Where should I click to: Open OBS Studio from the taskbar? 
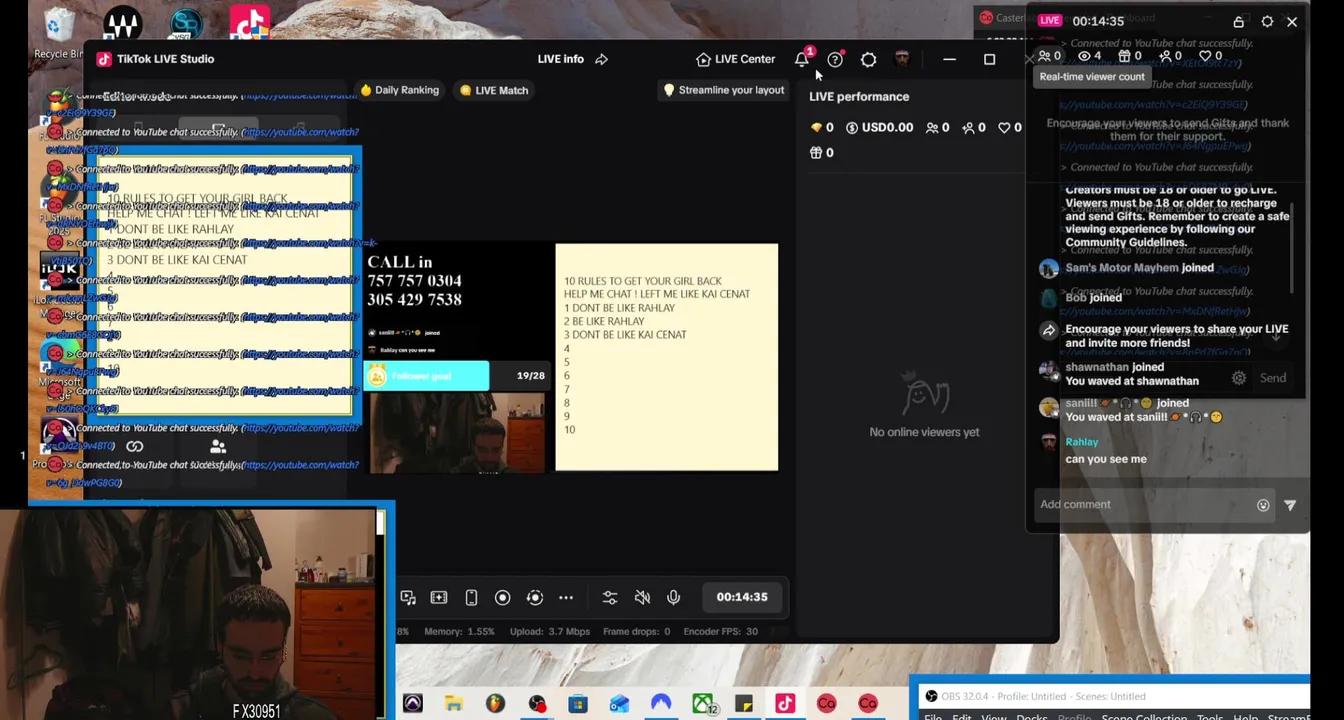537,704
